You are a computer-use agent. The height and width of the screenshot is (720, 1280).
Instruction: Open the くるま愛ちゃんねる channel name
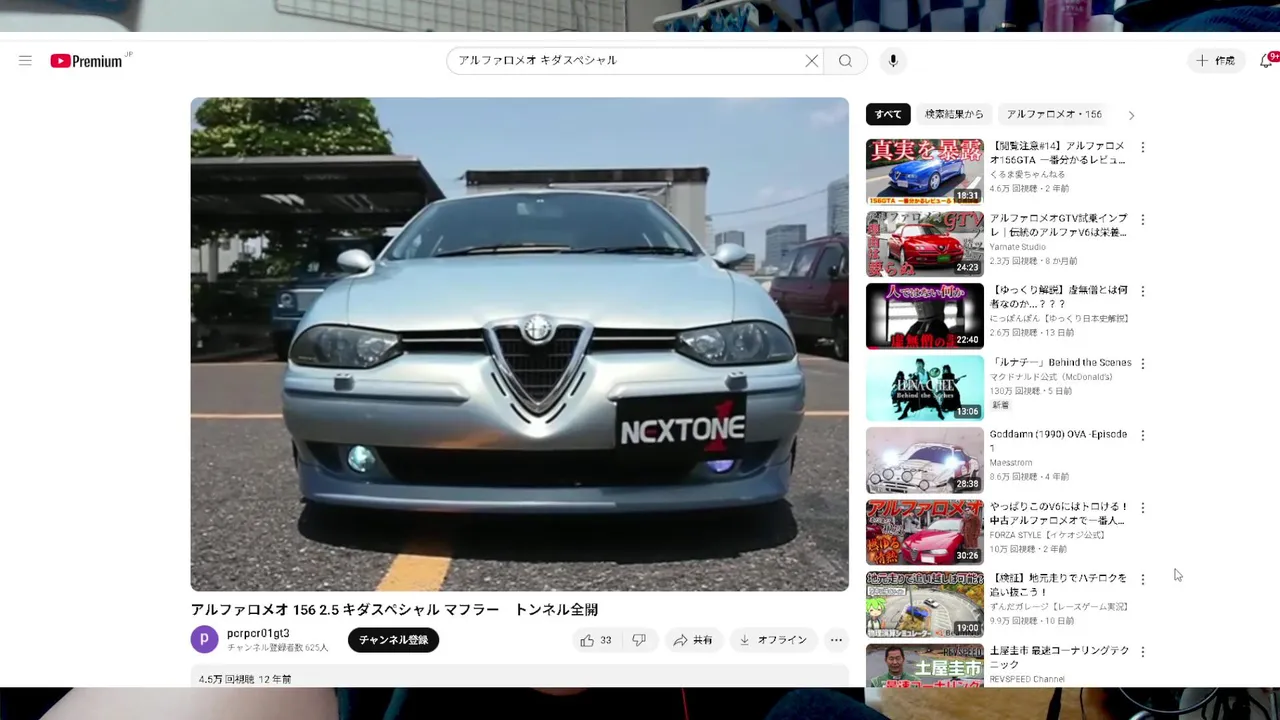[1028, 174]
